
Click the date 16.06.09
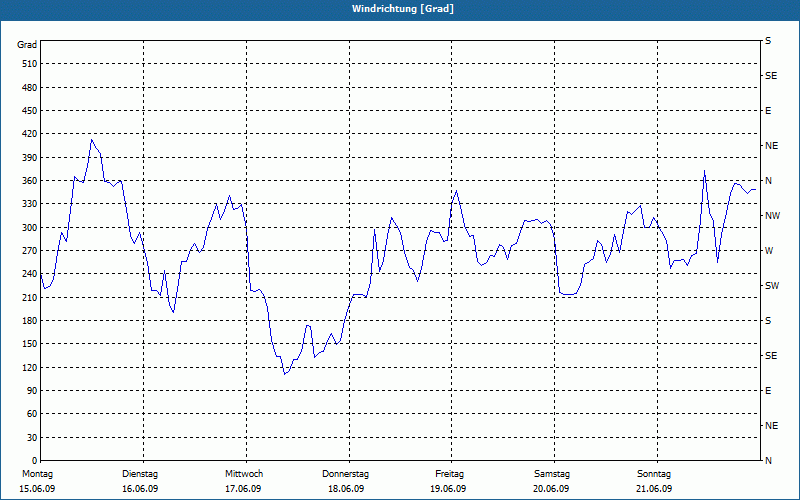[140, 489]
